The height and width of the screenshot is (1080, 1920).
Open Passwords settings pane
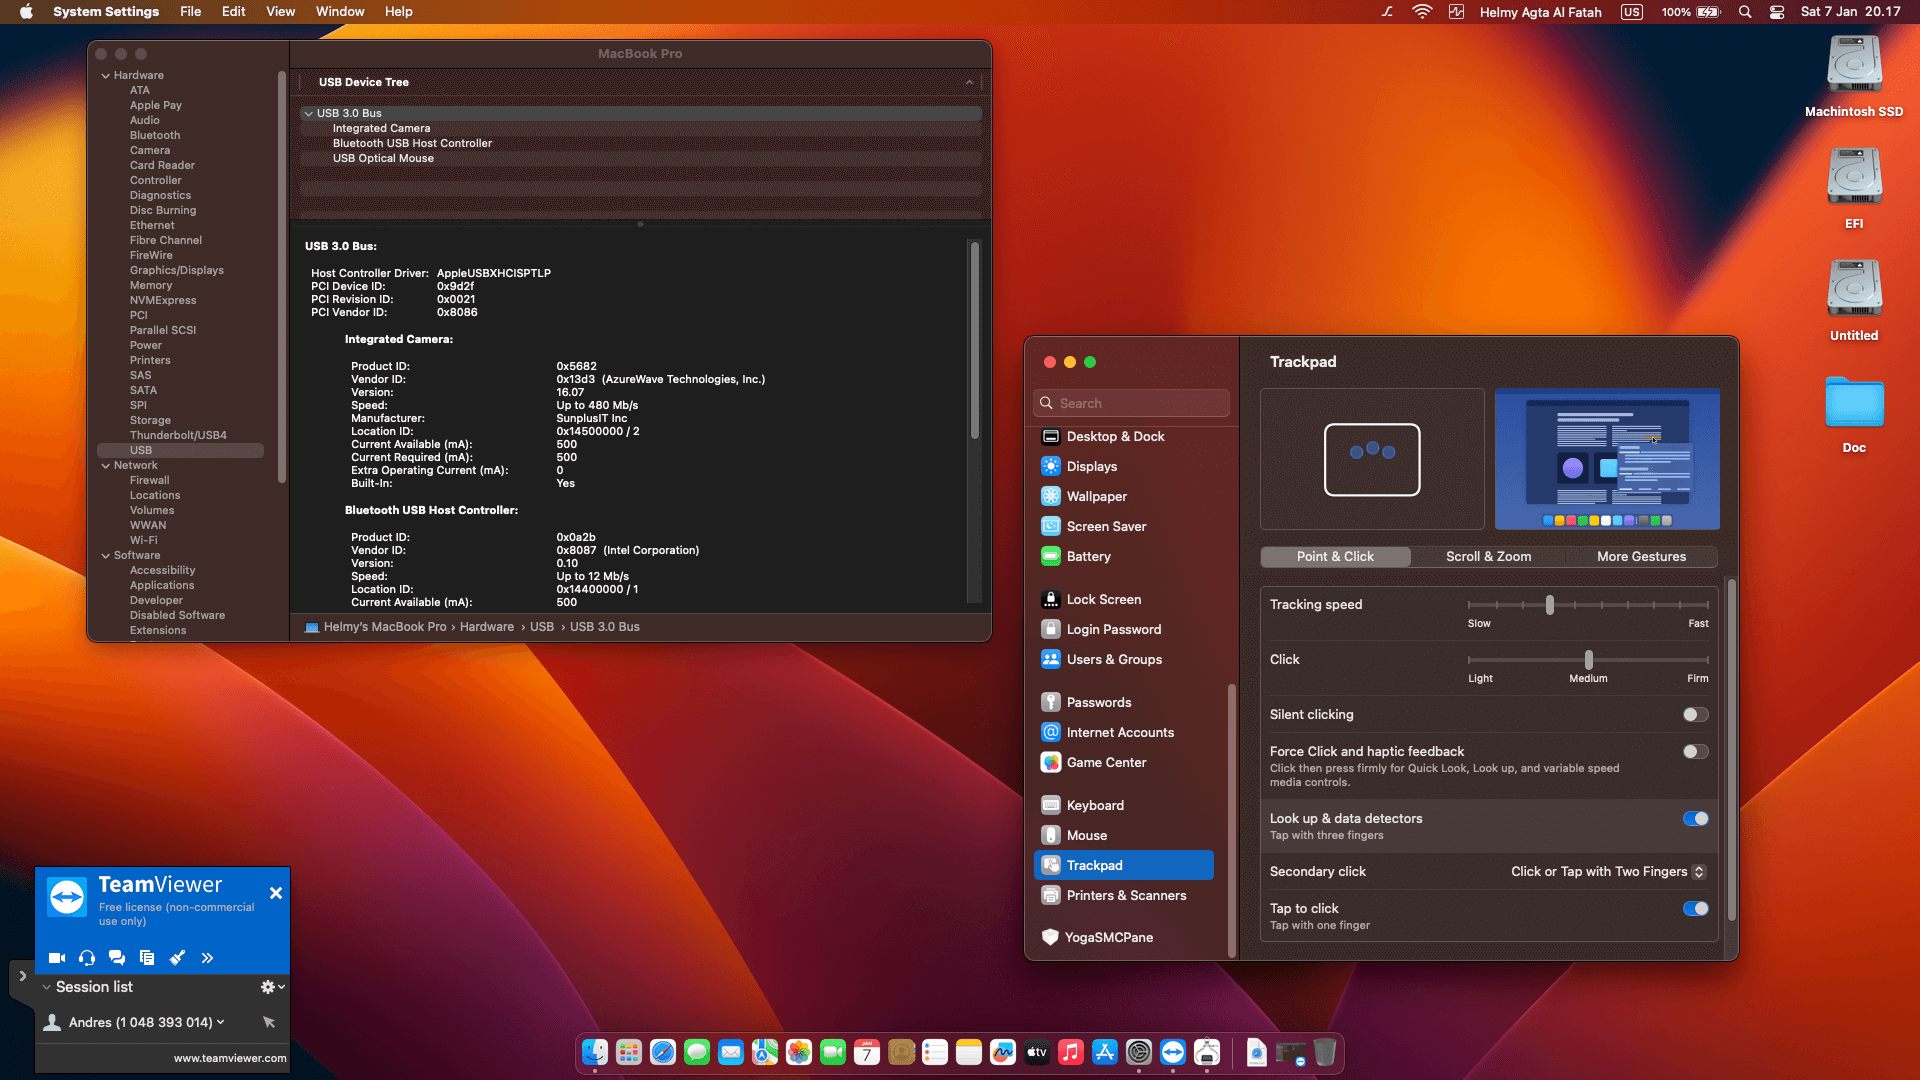point(1098,702)
